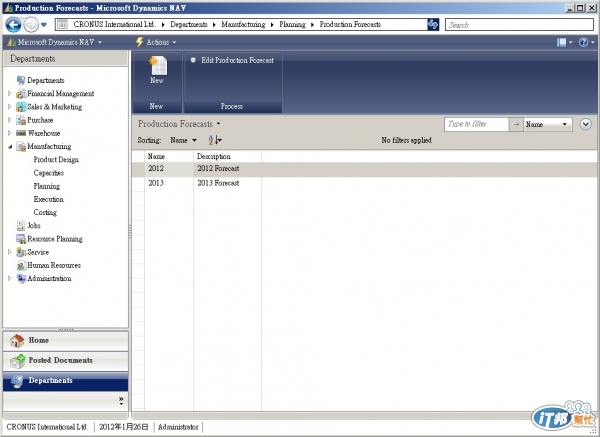600x437 pixels.
Task: Click the Human Resources icon
Action: (x=21, y=266)
